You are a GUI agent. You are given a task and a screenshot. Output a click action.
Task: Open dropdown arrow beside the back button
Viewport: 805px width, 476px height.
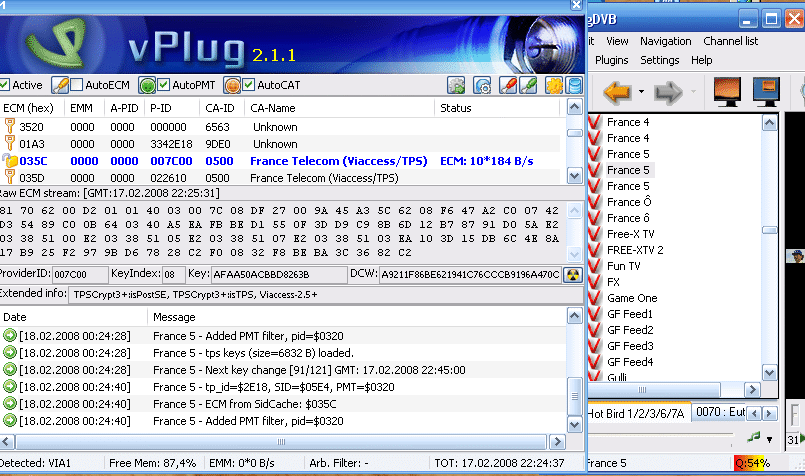[x=641, y=92]
